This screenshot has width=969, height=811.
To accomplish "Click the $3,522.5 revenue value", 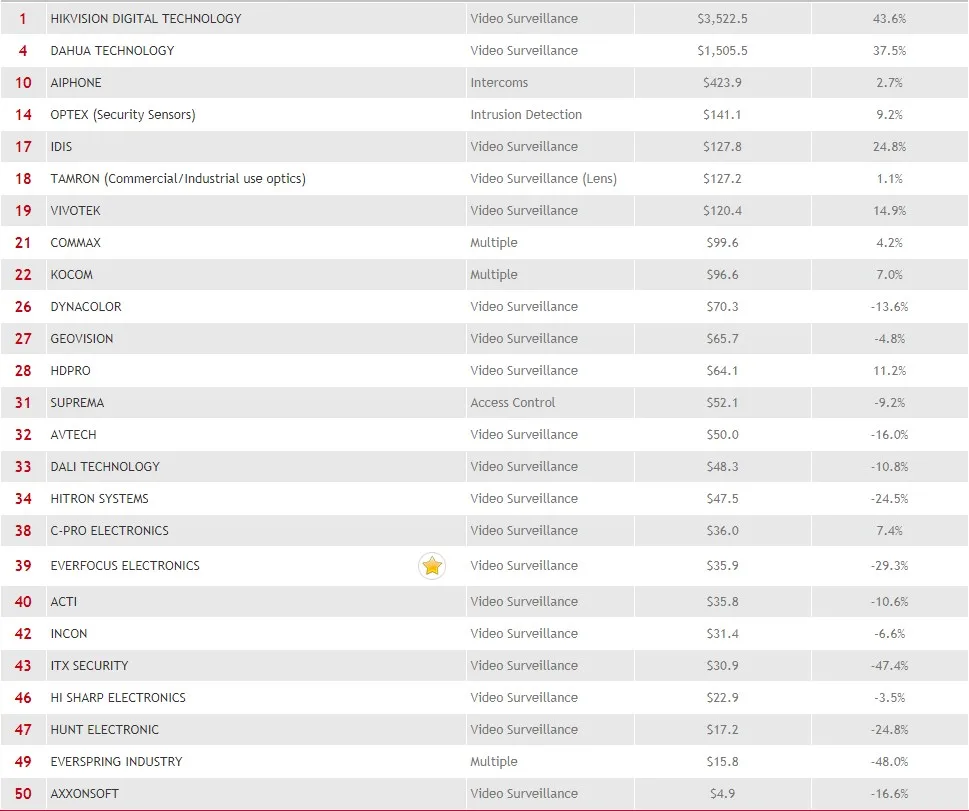I will click(722, 19).
